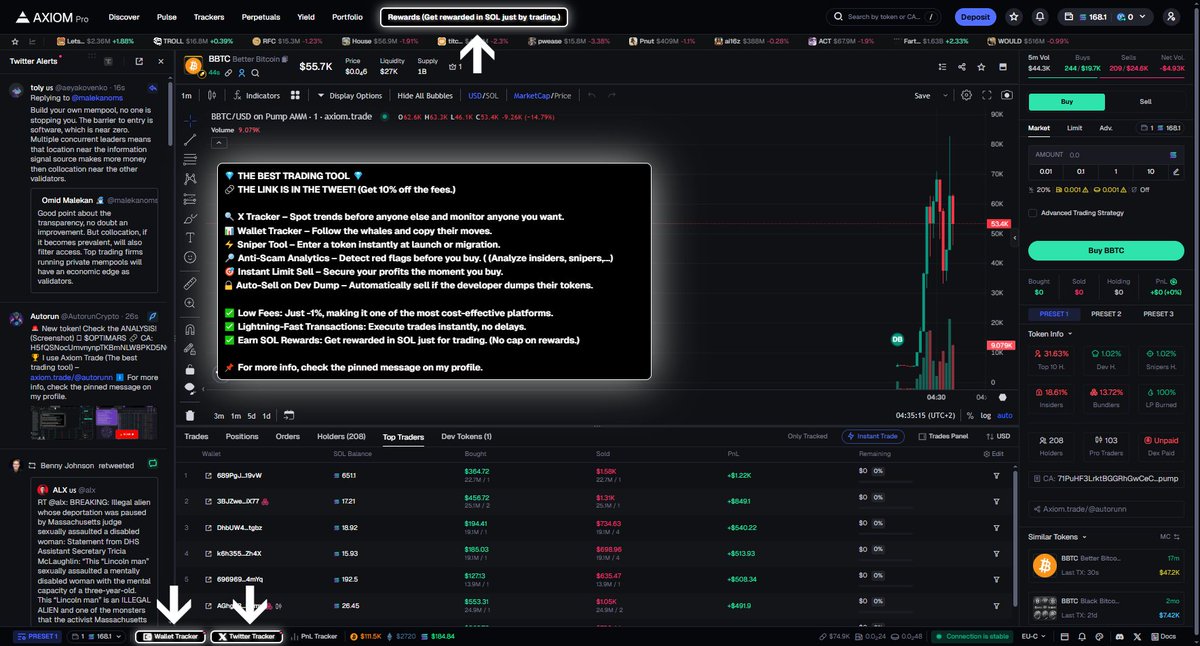Toggle log scale on chart
Image resolution: width=1200 pixels, height=646 pixels.
coord(986,415)
